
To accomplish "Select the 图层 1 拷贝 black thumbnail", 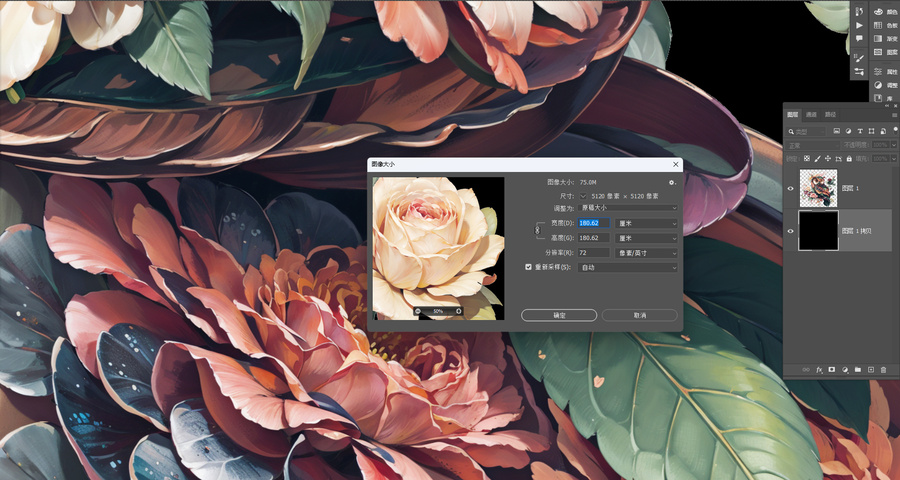I will click(818, 231).
